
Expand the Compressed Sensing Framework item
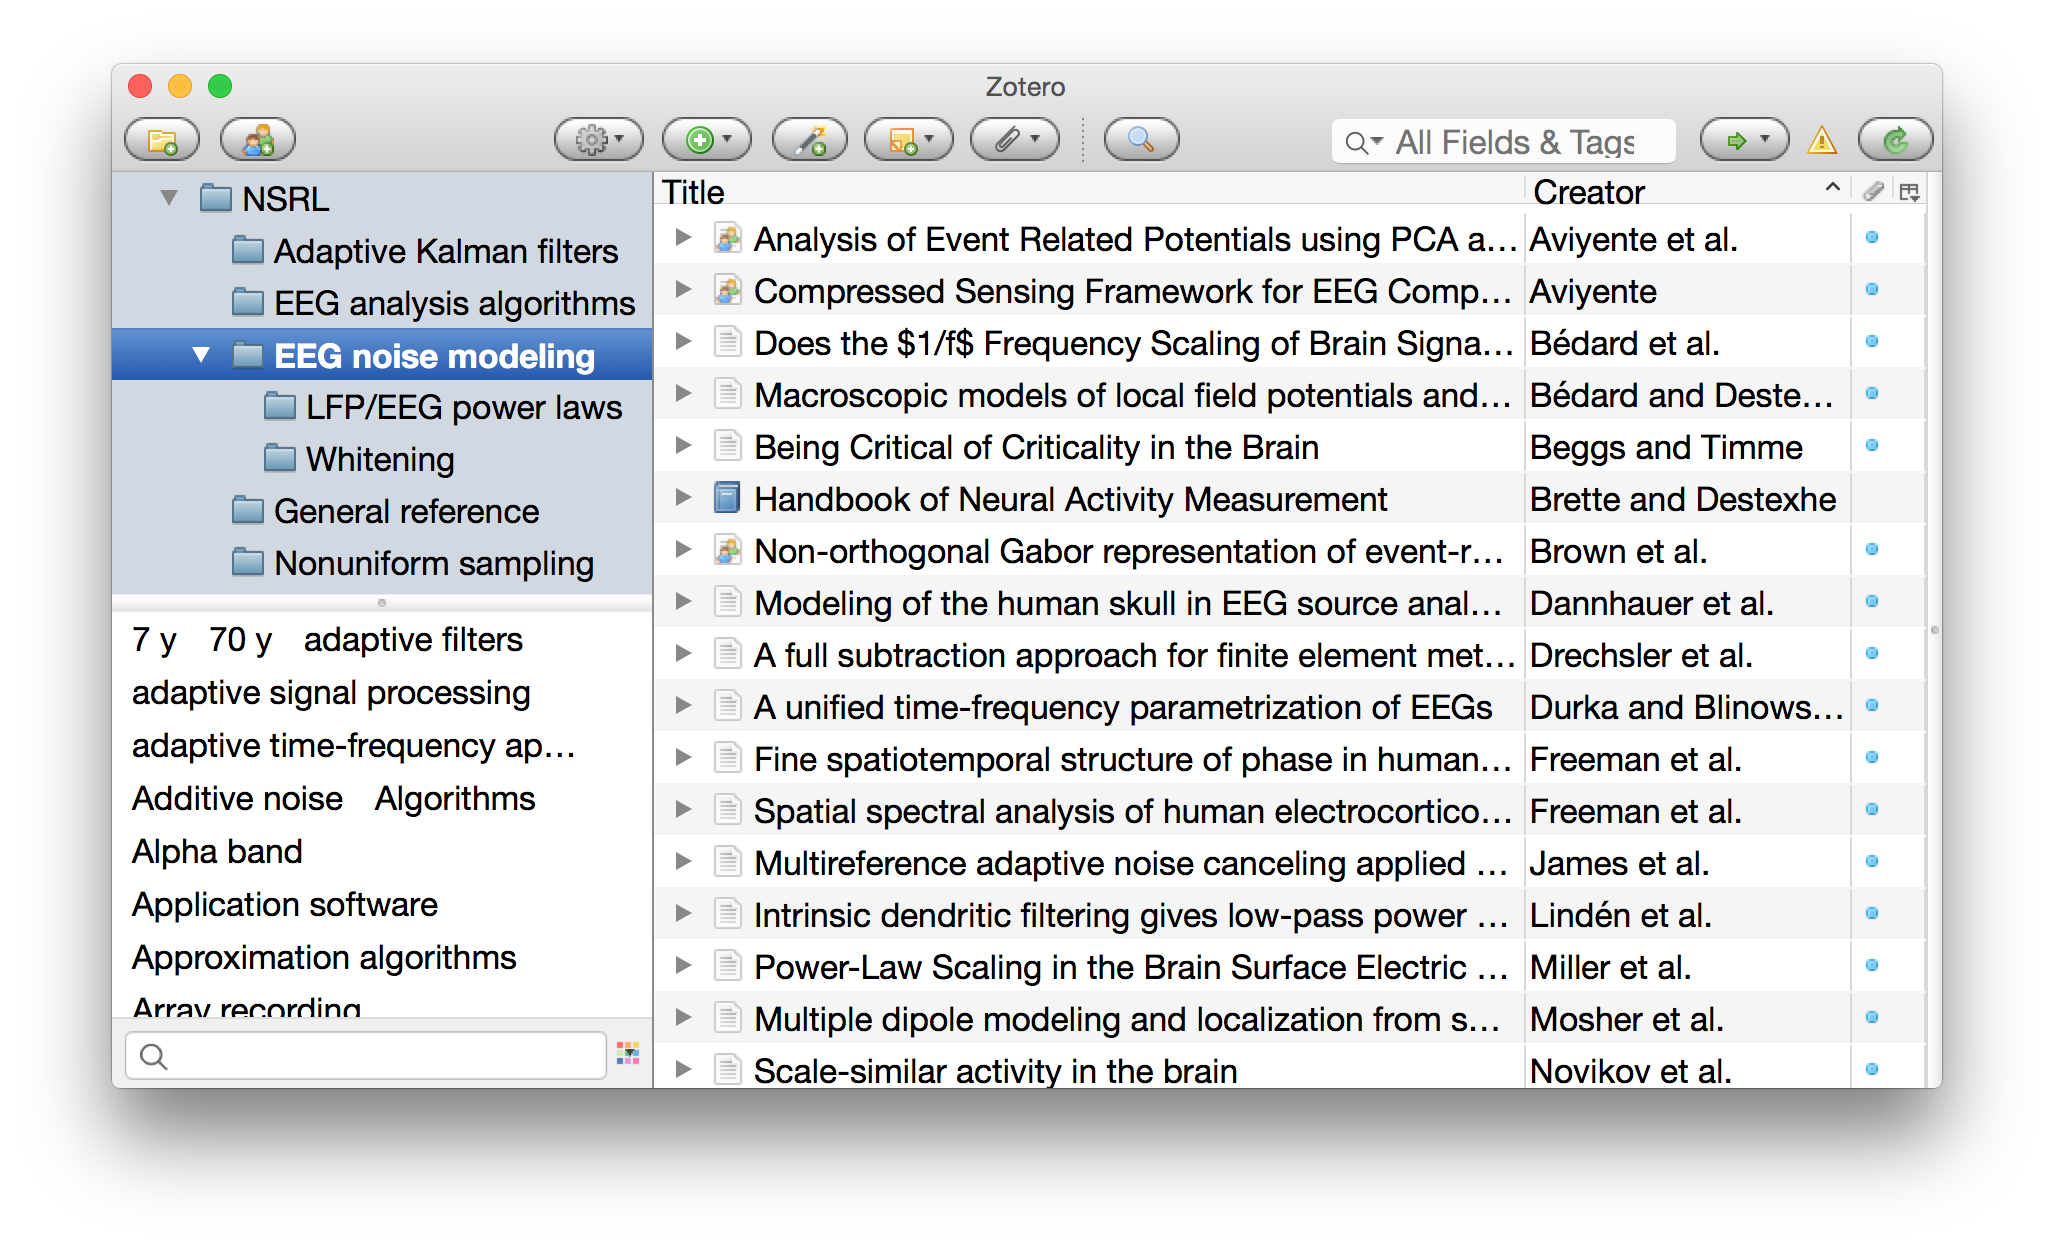(x=683, y=290)
